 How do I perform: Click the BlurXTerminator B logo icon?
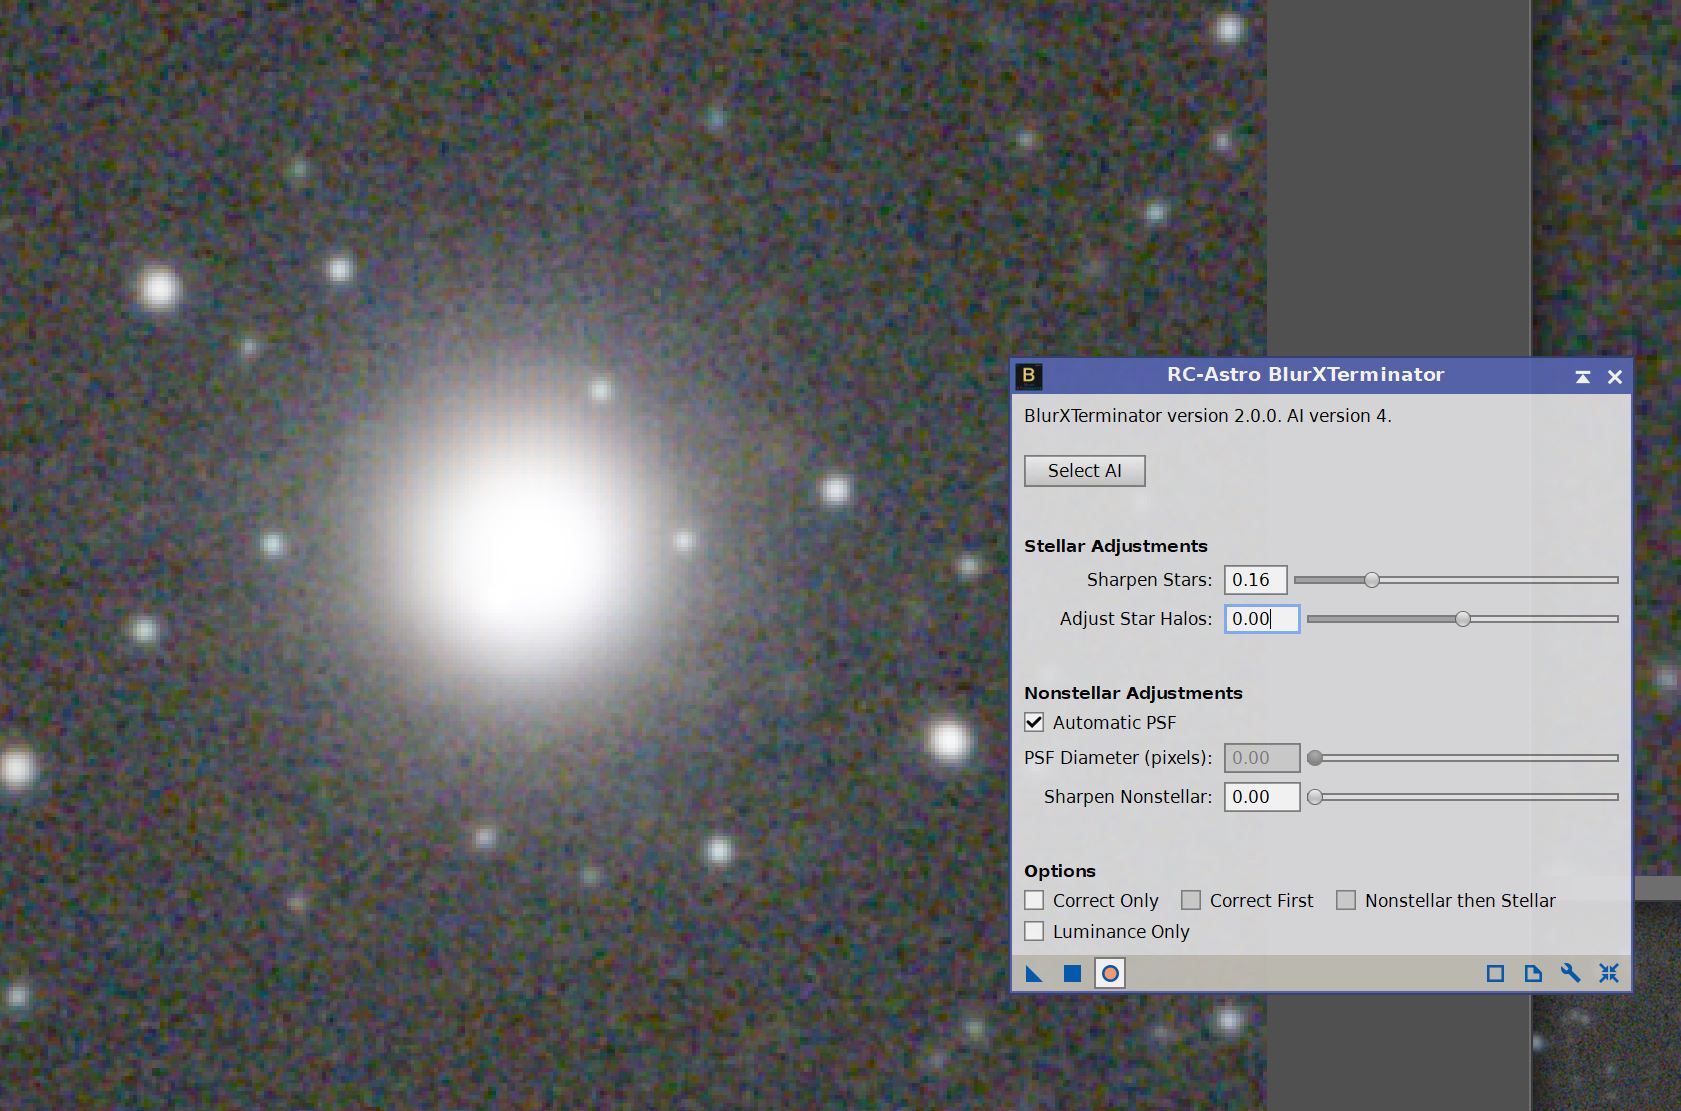(1028, 376)
